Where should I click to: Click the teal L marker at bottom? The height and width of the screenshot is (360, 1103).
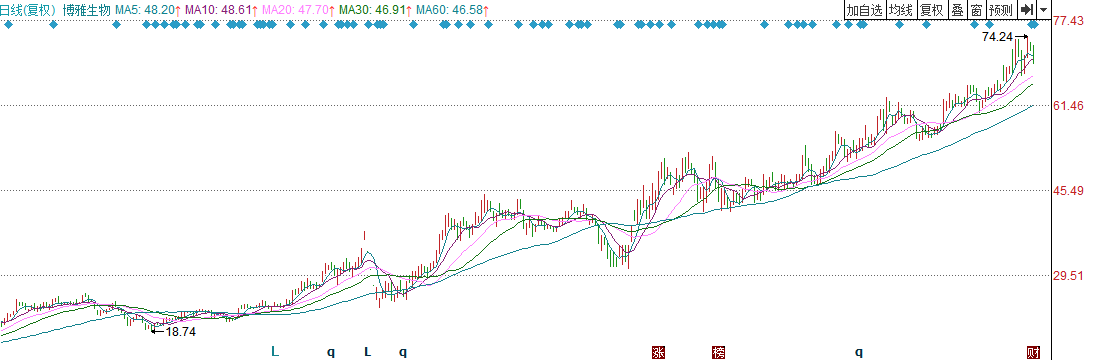tap(275, 351)
